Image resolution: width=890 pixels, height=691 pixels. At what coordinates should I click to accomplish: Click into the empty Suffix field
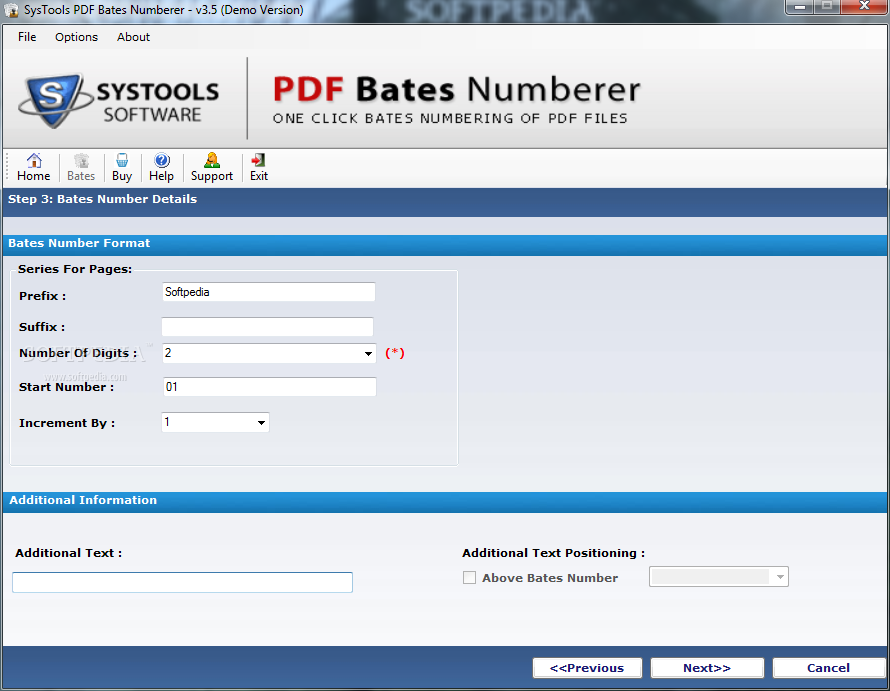tap(267, 327)
